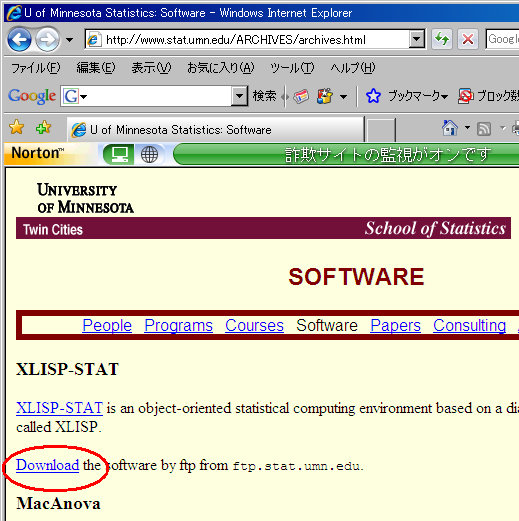Click the green Refresh arrows icon
This screenshot has height=521, width=519.
coord(442,39)
